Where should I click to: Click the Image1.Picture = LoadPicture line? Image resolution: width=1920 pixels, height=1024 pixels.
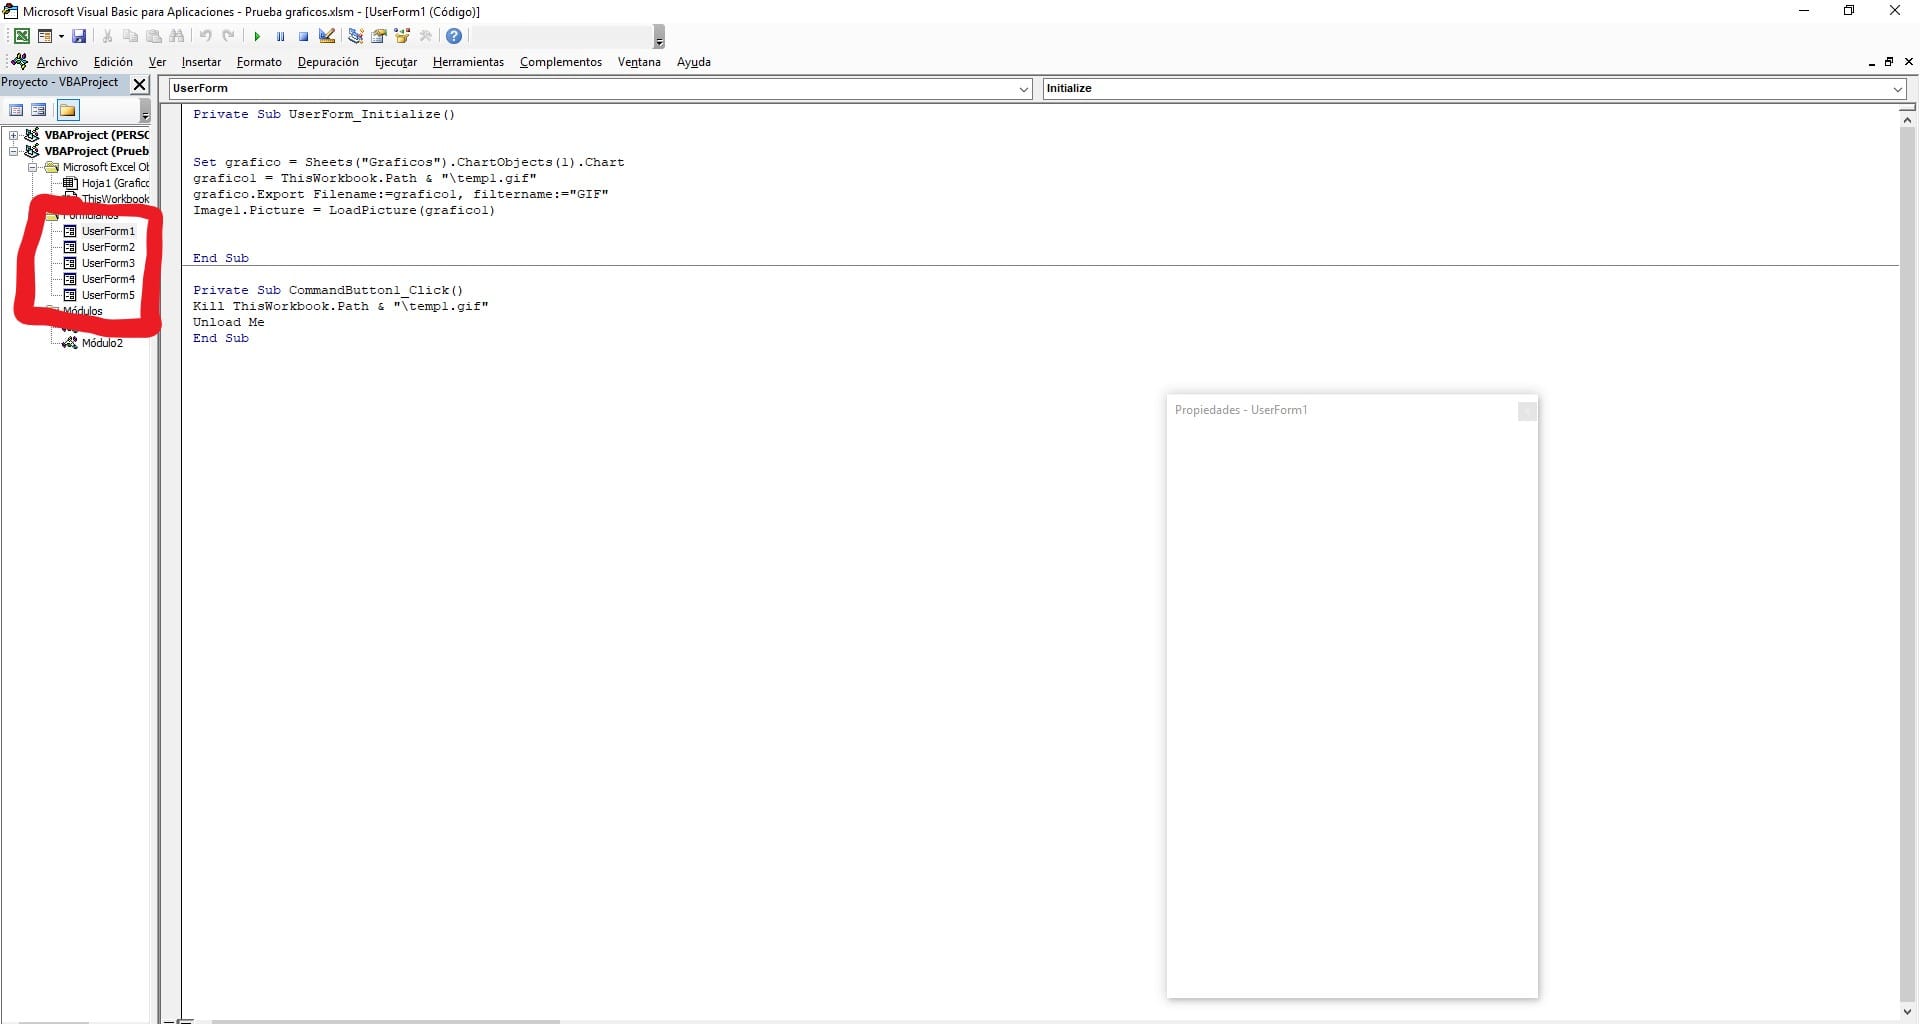(344, 210)
